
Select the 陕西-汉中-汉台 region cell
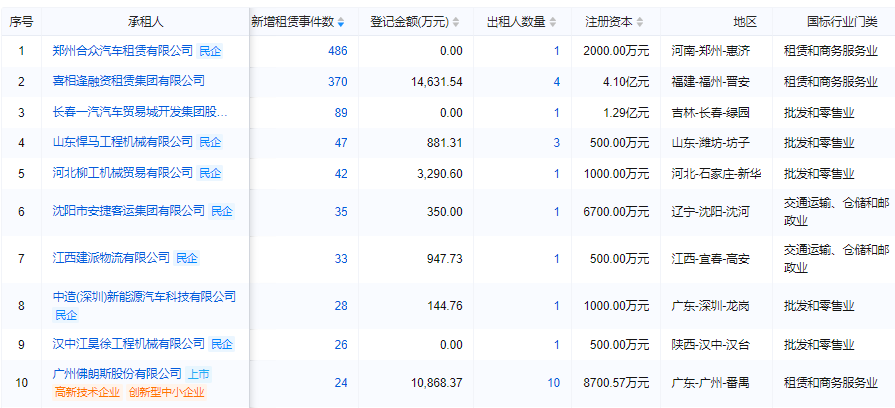[x=711, y=345]
